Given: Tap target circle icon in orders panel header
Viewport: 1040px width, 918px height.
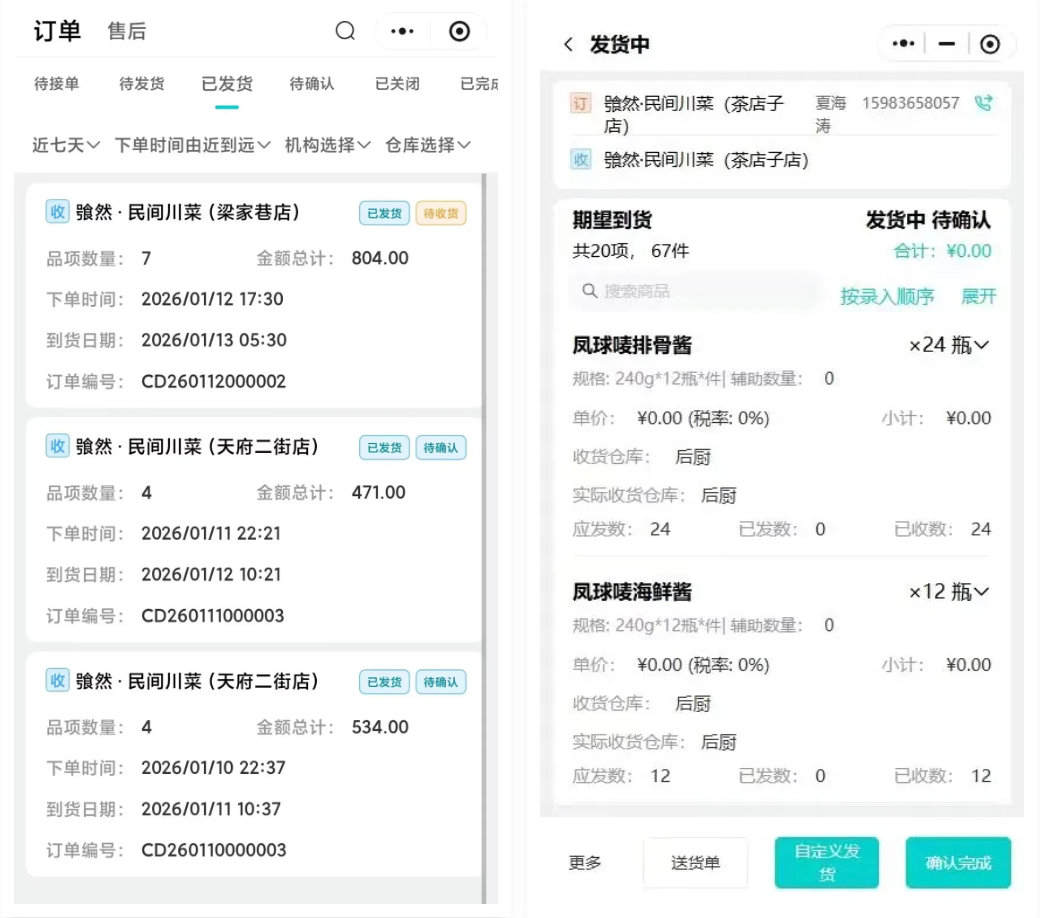Looking at the screenshot, I should pyautogui.click(x=459, y=31).
